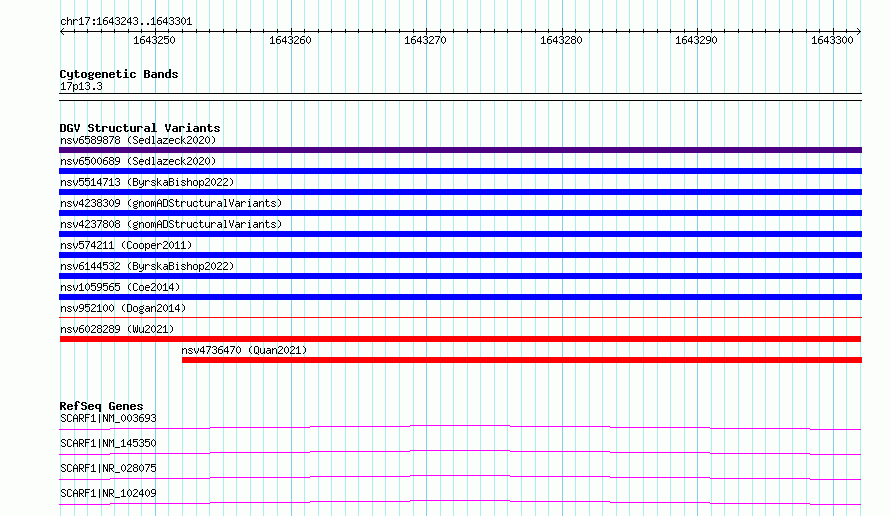Click the blue bar under nsv5514713
The height and width of the screenshot is (516, 890).
pyautogui.click(x=460, y=192)
